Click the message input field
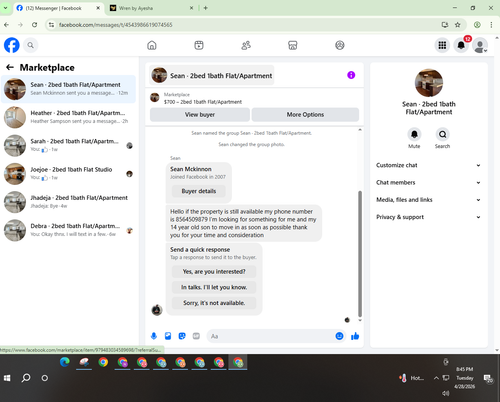 (272, 336)
